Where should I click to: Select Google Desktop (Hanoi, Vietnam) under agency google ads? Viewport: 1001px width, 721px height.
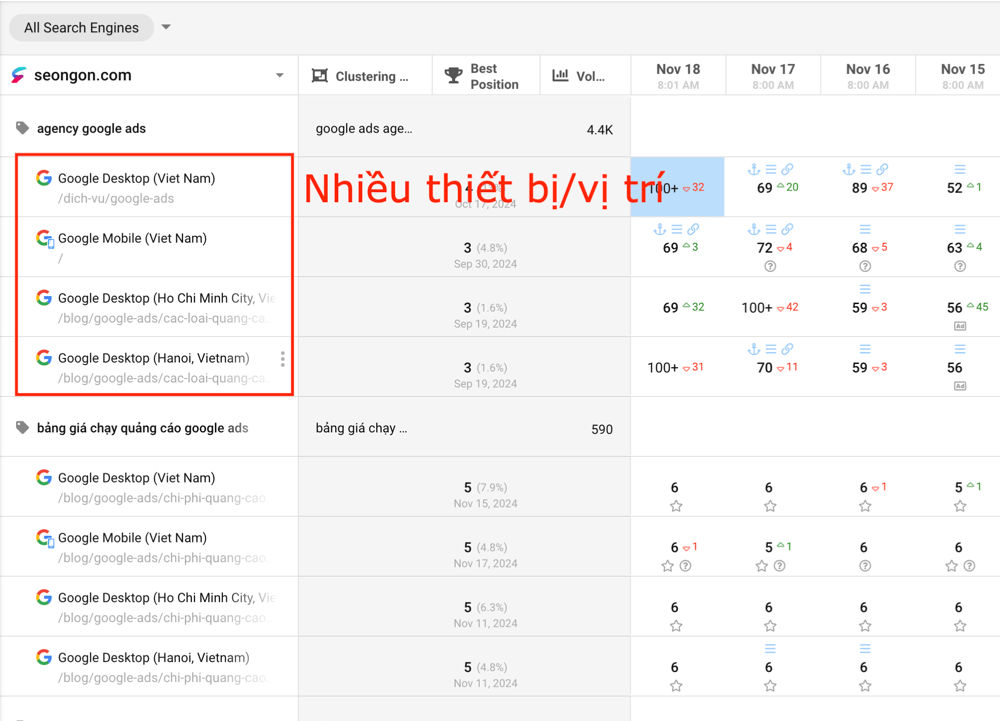(x=153, y=358)
